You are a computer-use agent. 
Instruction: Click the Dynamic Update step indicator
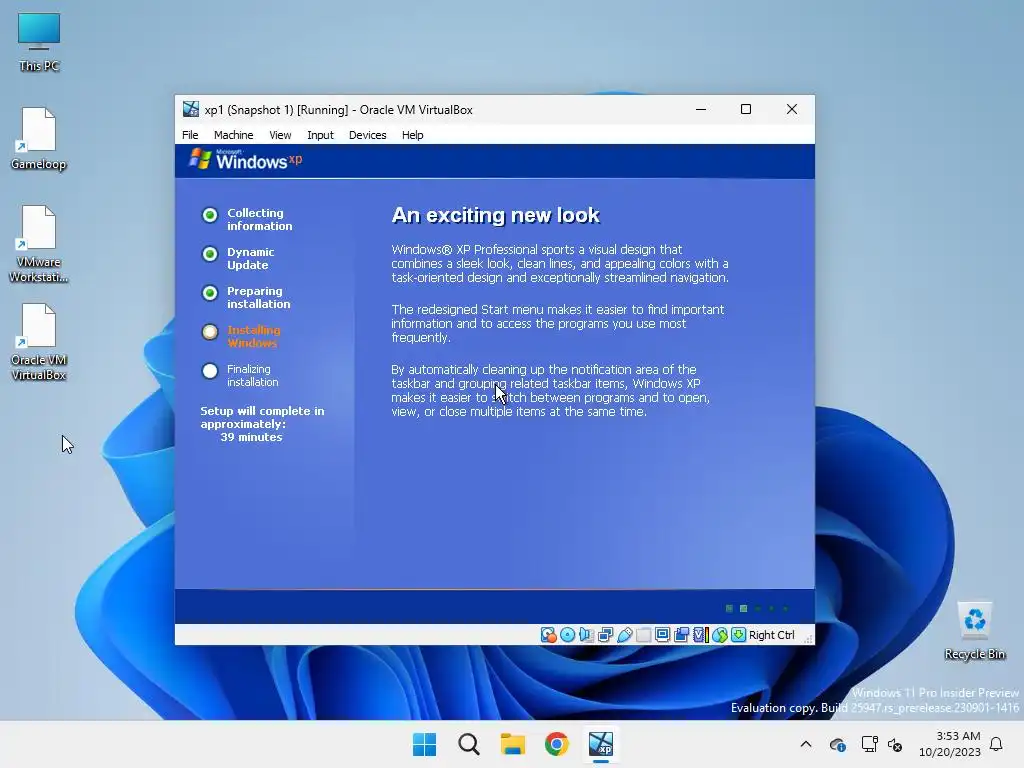tap(210, 254)
